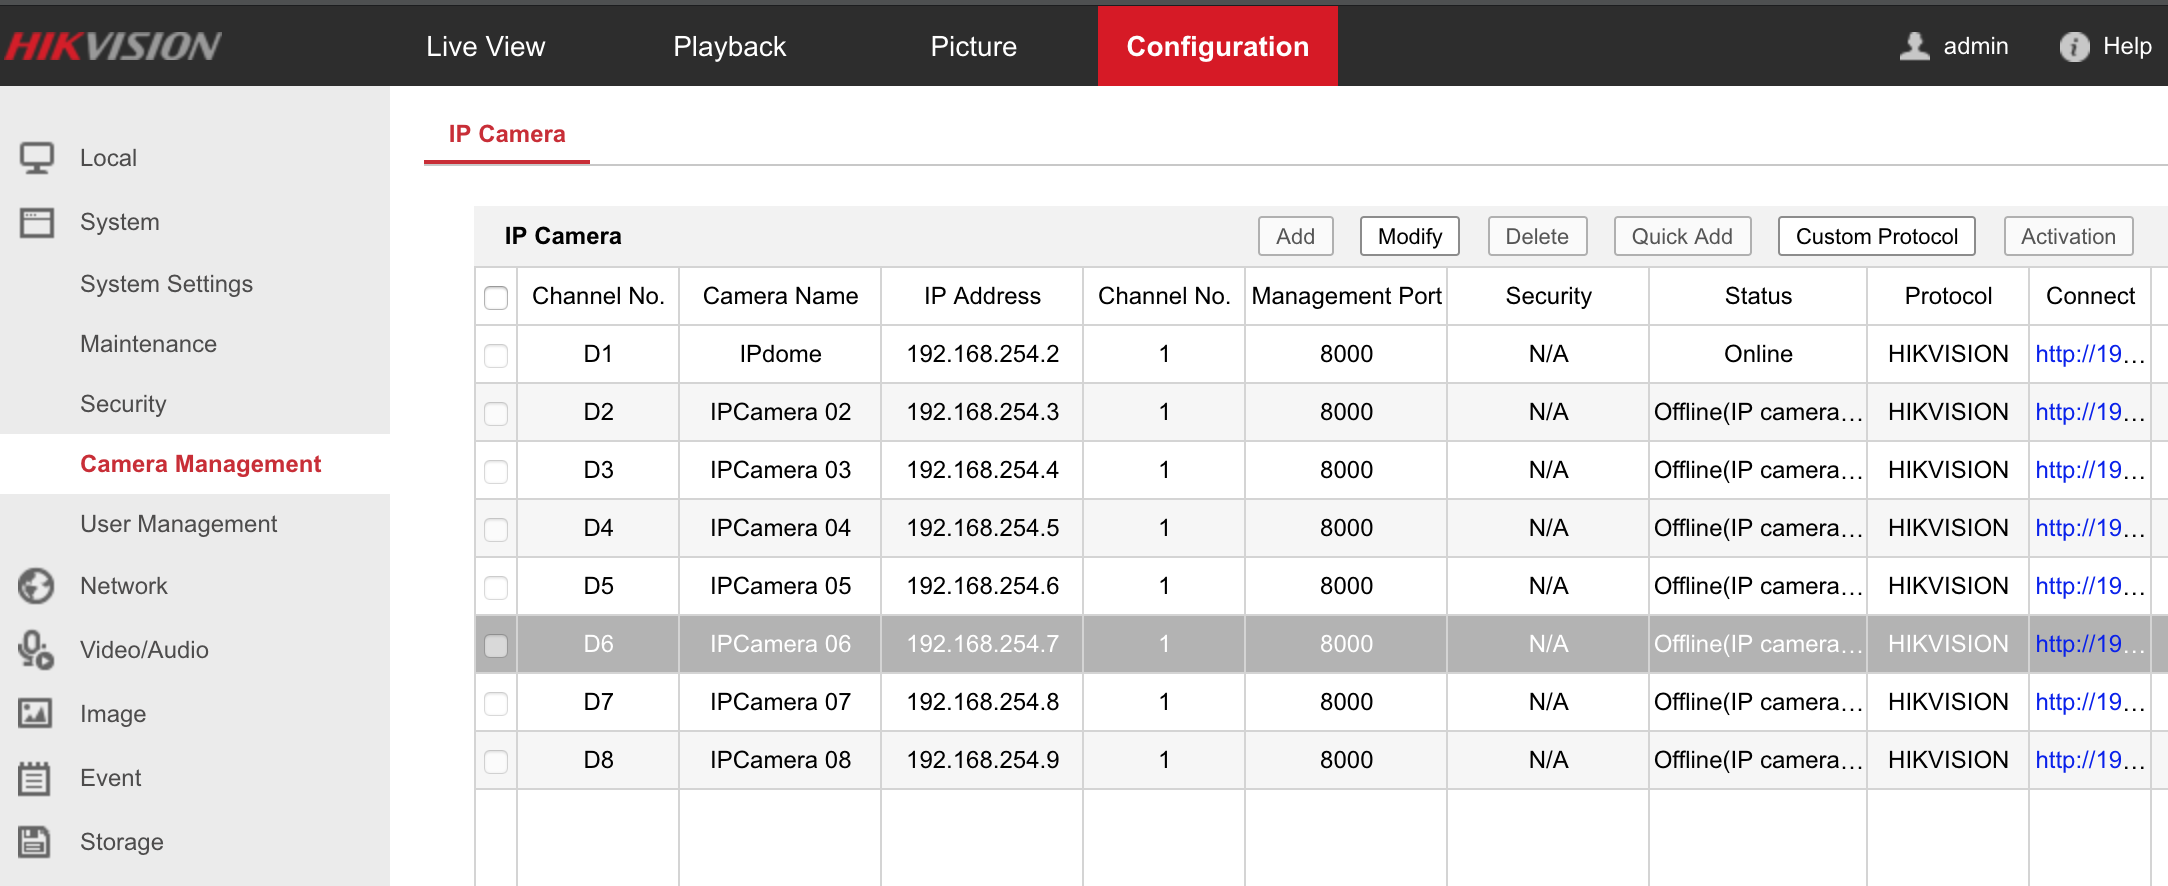Open Maintenance under System

(x=148, y=344)
